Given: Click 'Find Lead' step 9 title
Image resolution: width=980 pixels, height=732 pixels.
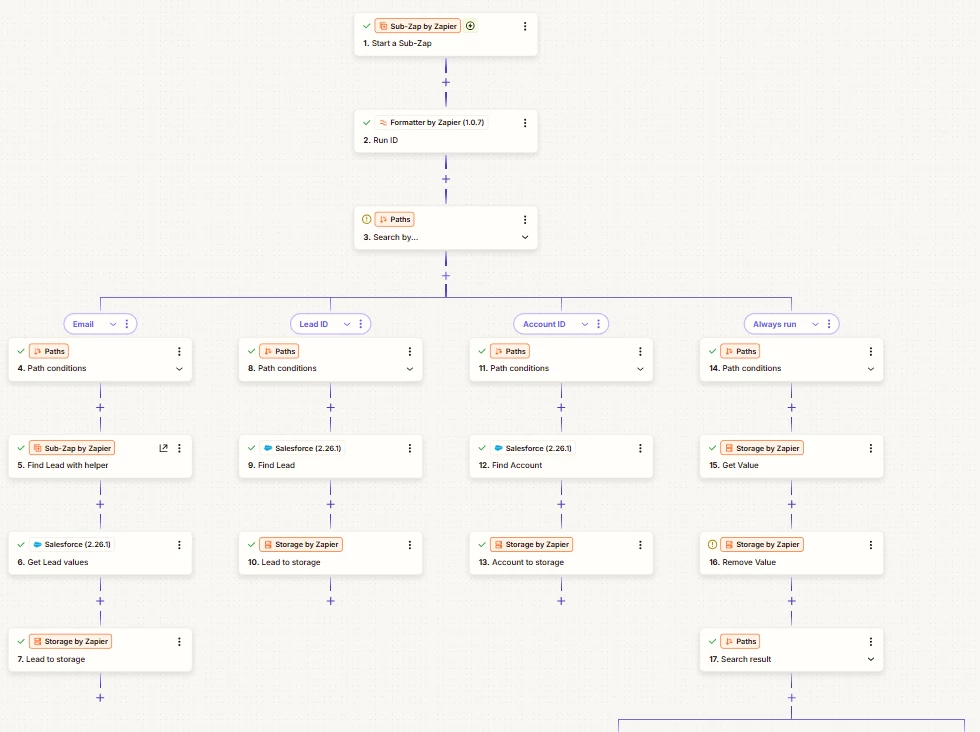Looking at the screenshot, I should coord(276,466).
